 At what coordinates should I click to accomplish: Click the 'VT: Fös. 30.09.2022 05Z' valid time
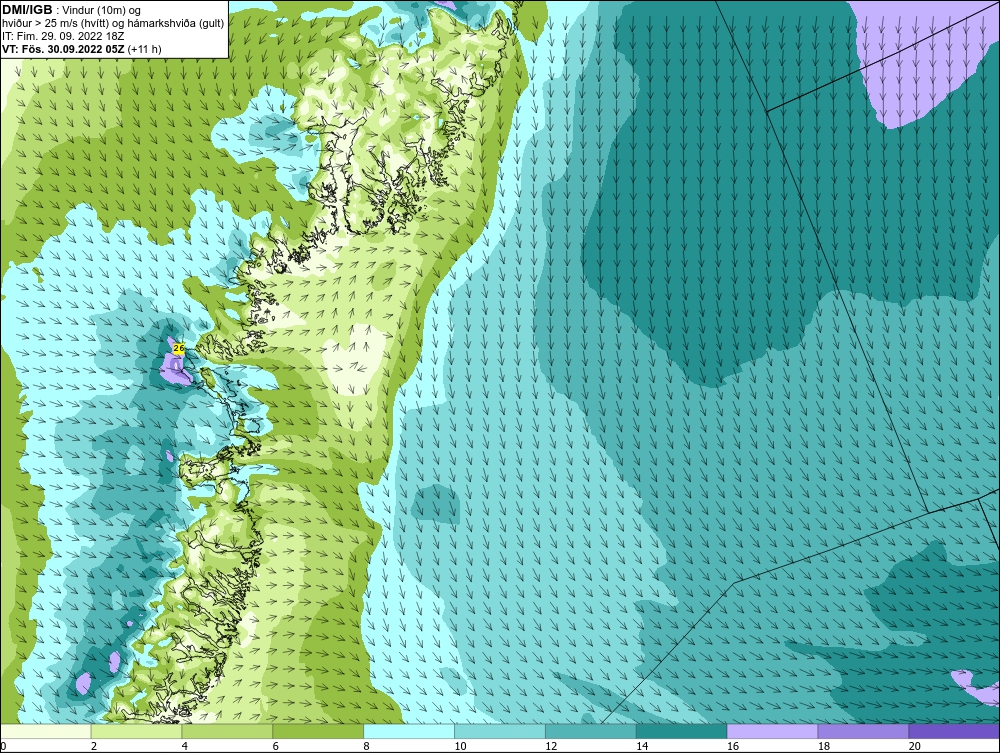64,49
